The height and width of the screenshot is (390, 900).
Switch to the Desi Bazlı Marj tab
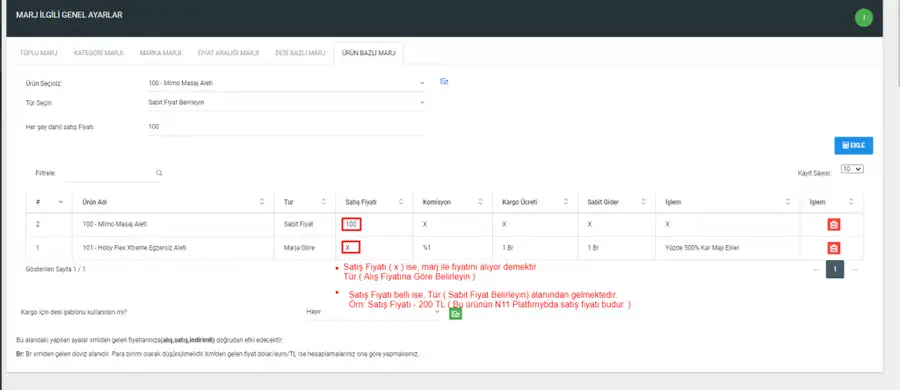(x=300, y=53)
